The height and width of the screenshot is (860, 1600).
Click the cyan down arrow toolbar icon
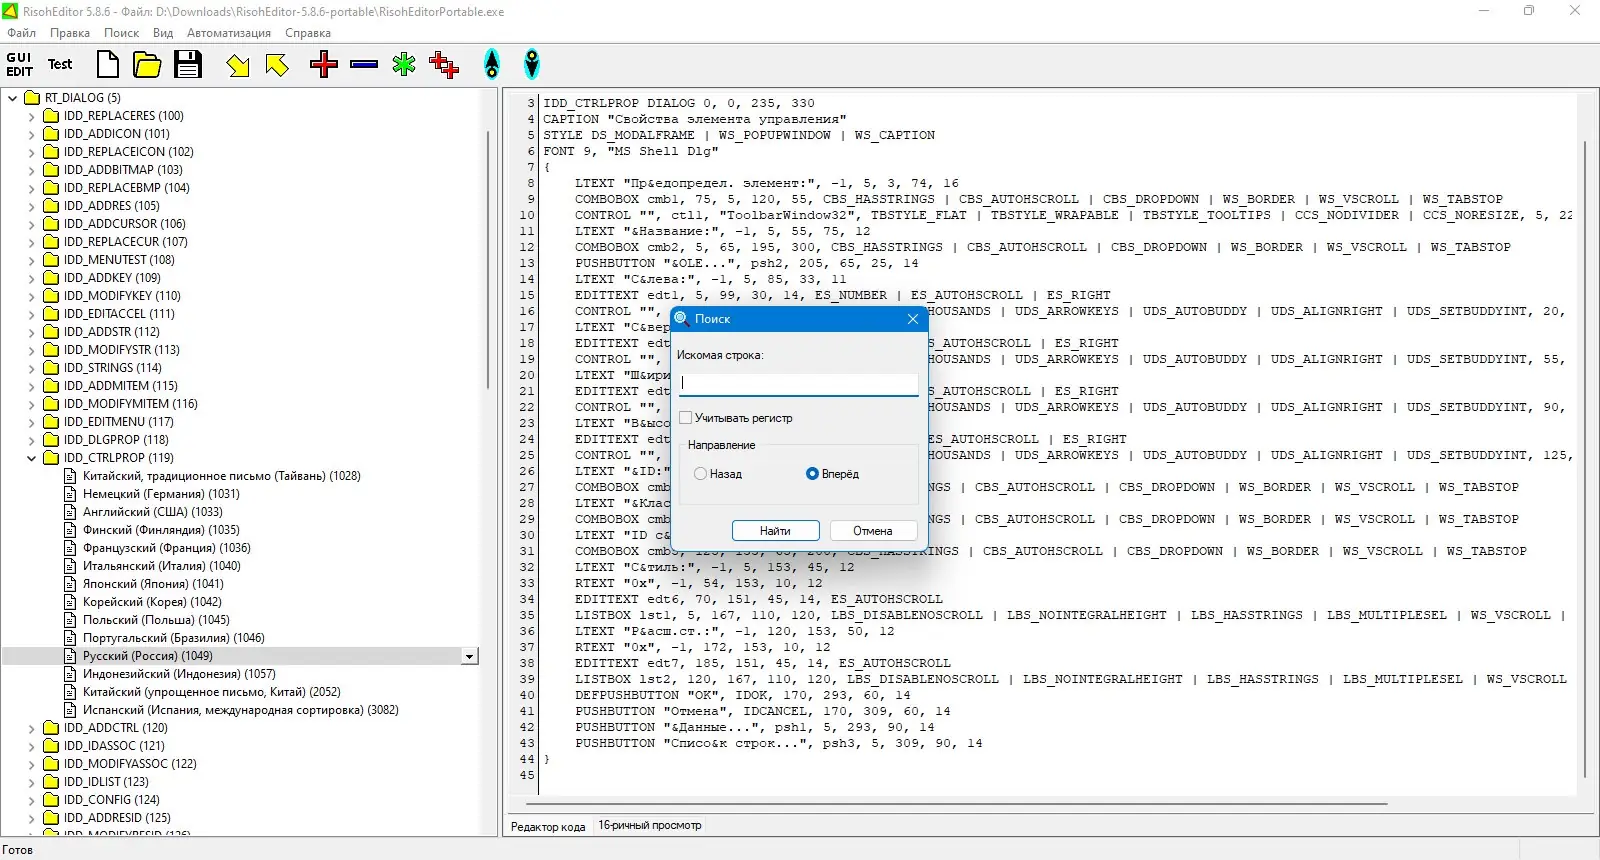532,65
